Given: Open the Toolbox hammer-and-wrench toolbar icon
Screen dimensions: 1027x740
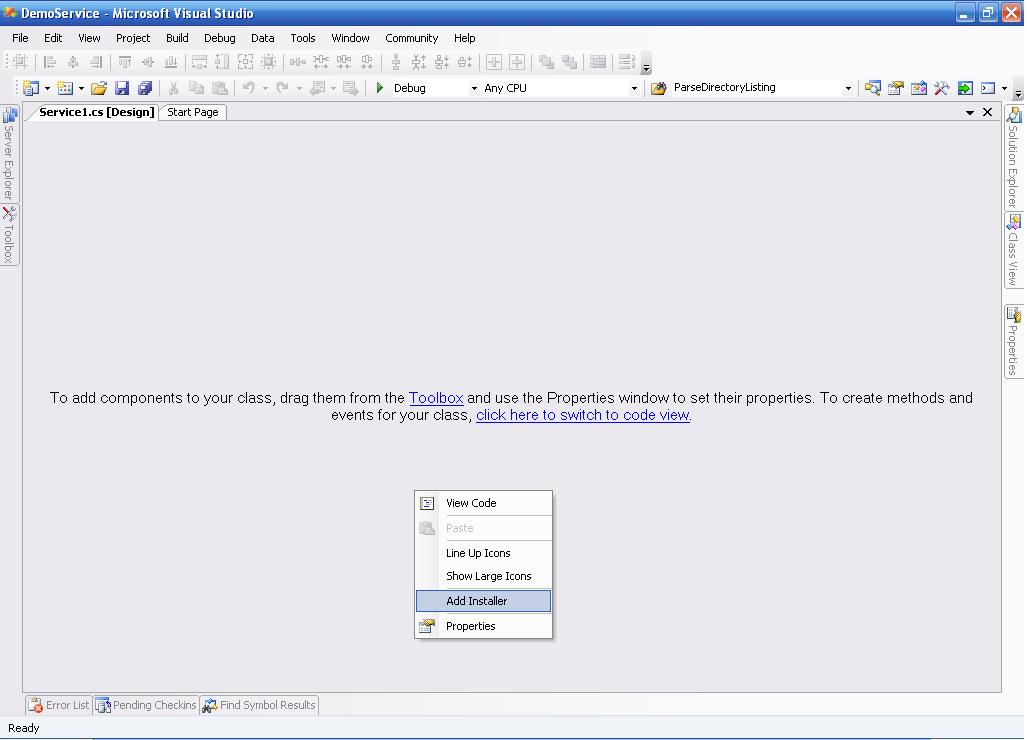Looking at the screenshot, I should click(x=941, y=88).
